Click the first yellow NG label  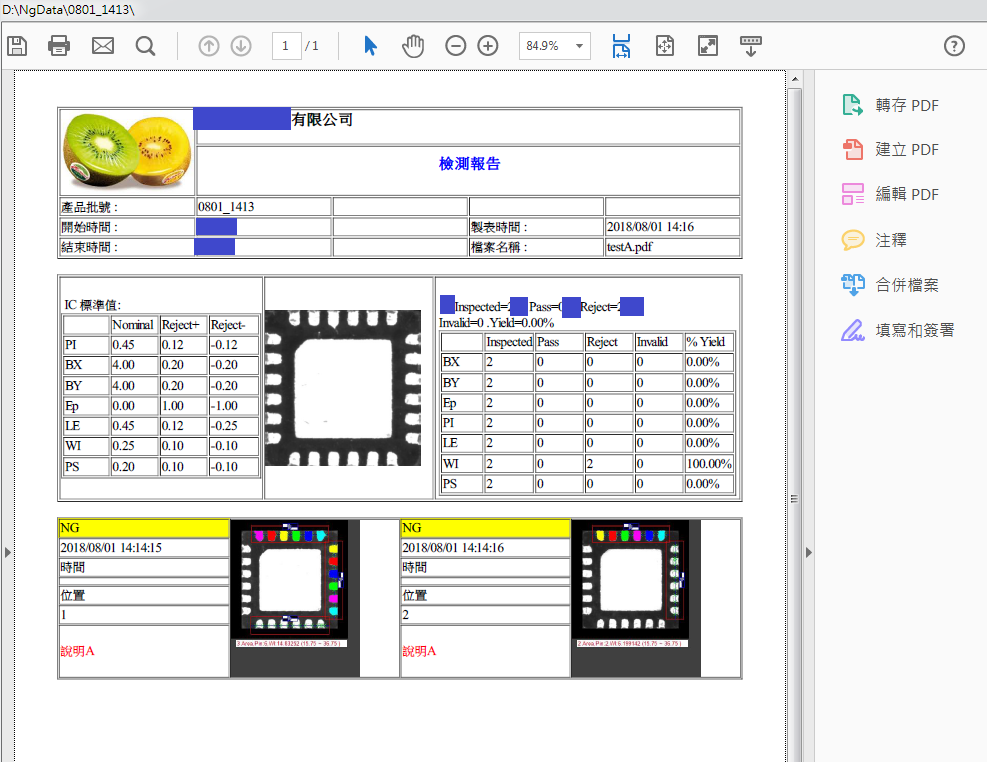coord(144,527)
